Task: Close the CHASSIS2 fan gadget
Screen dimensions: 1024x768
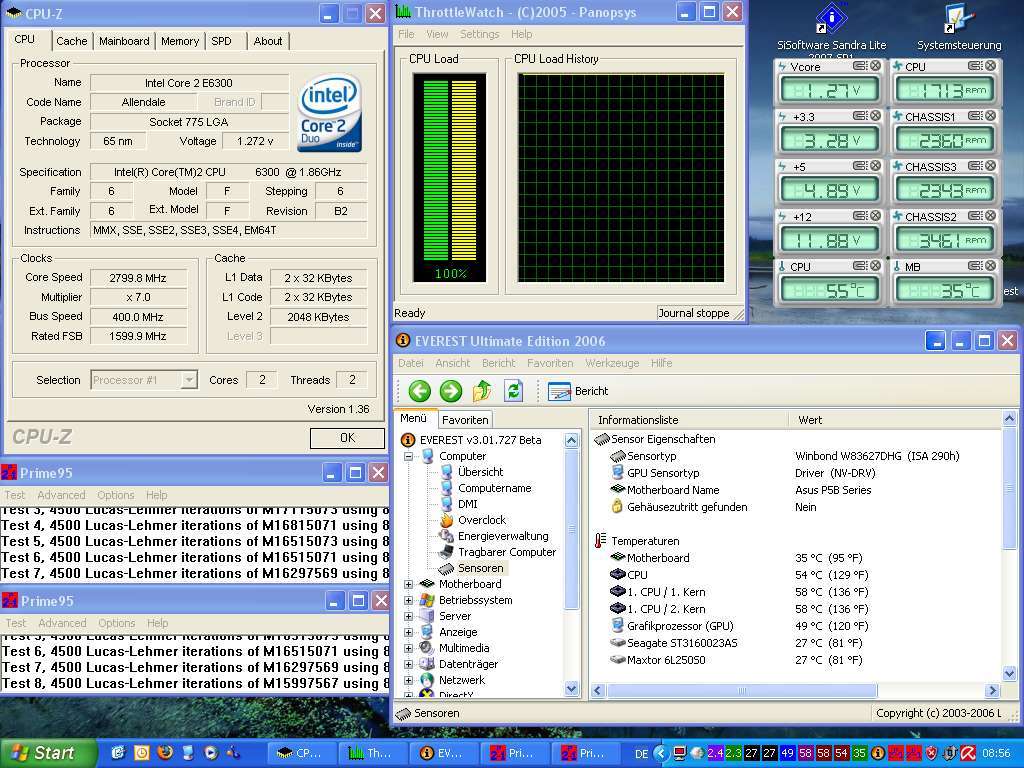Action: click(x=991, y=216)
